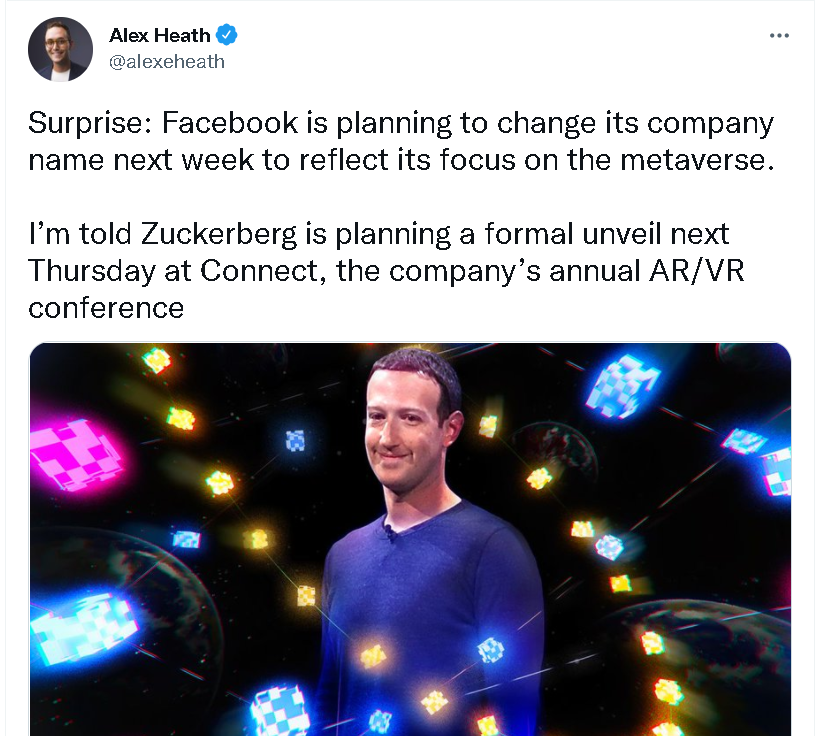Click the word "conference" in the tweet
Image resolution: width=824 pixels, height=736 pixels.
[x=106, y=307]
